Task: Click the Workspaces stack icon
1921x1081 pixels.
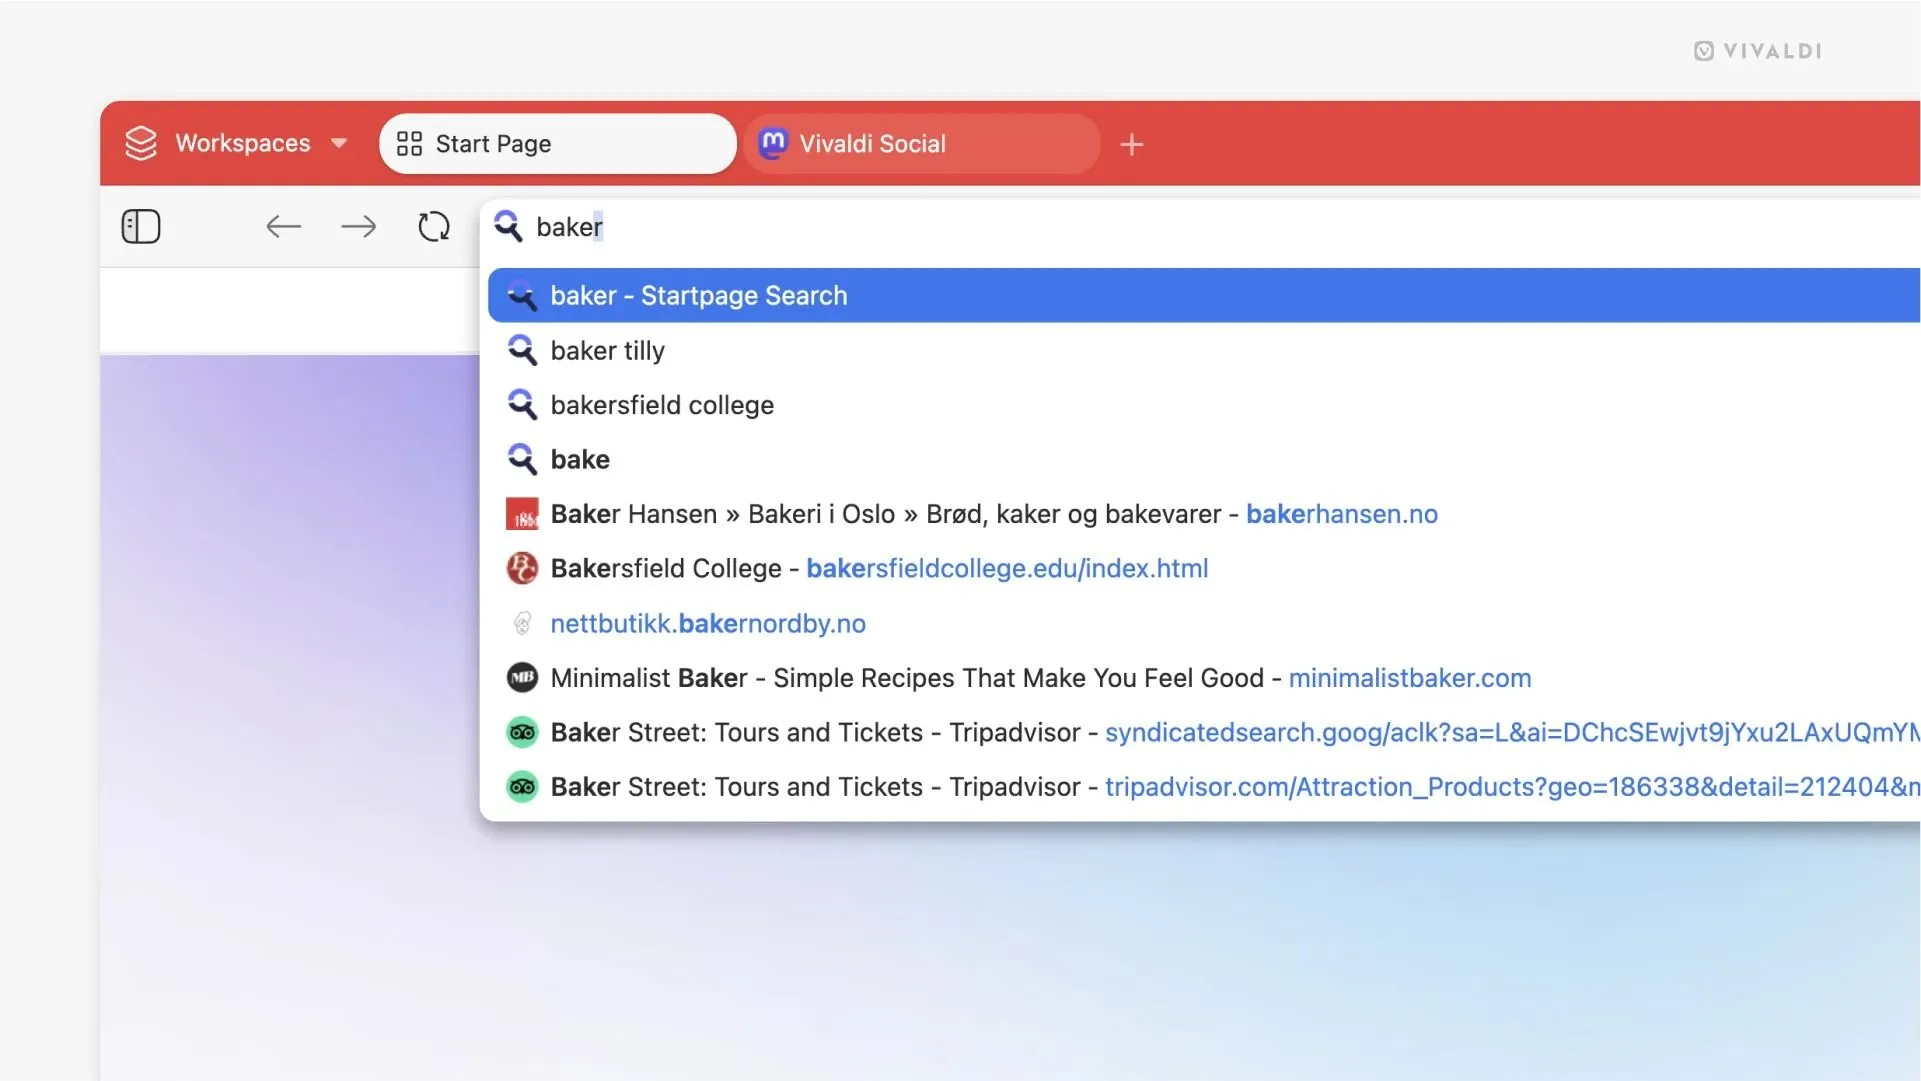Action: click(141, 143)
